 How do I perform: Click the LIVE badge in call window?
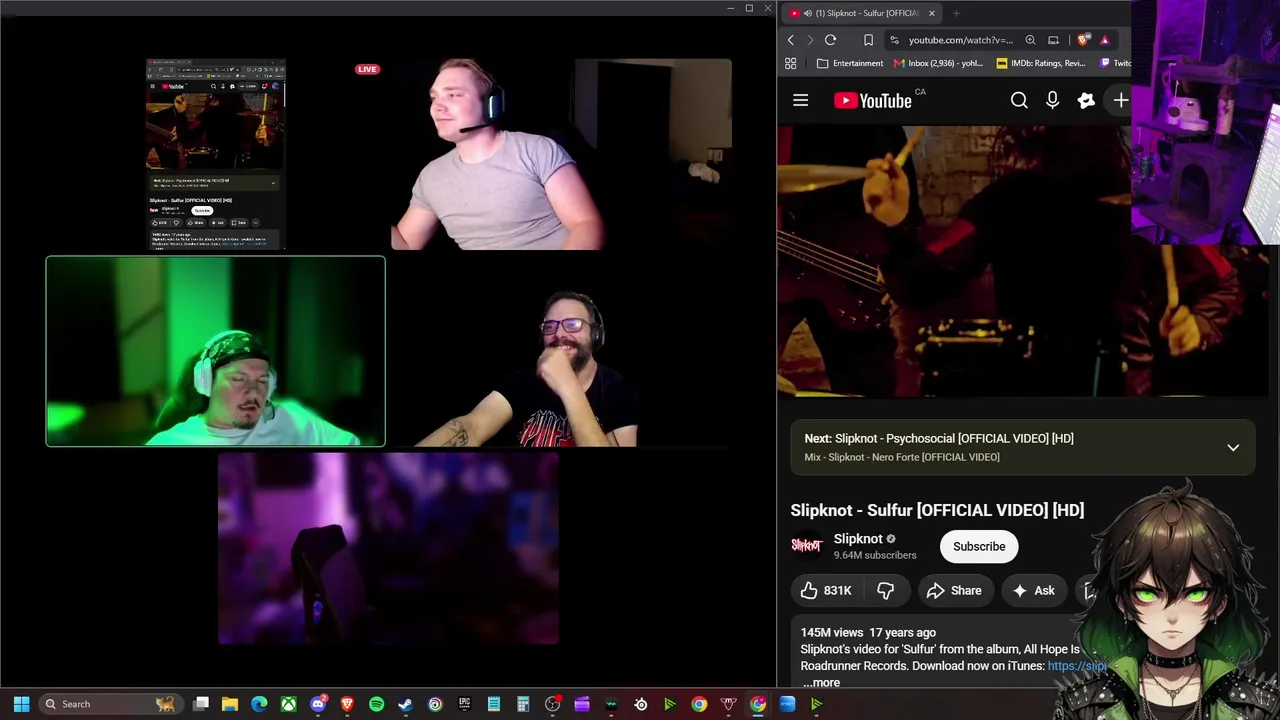(x=367, y=69)
